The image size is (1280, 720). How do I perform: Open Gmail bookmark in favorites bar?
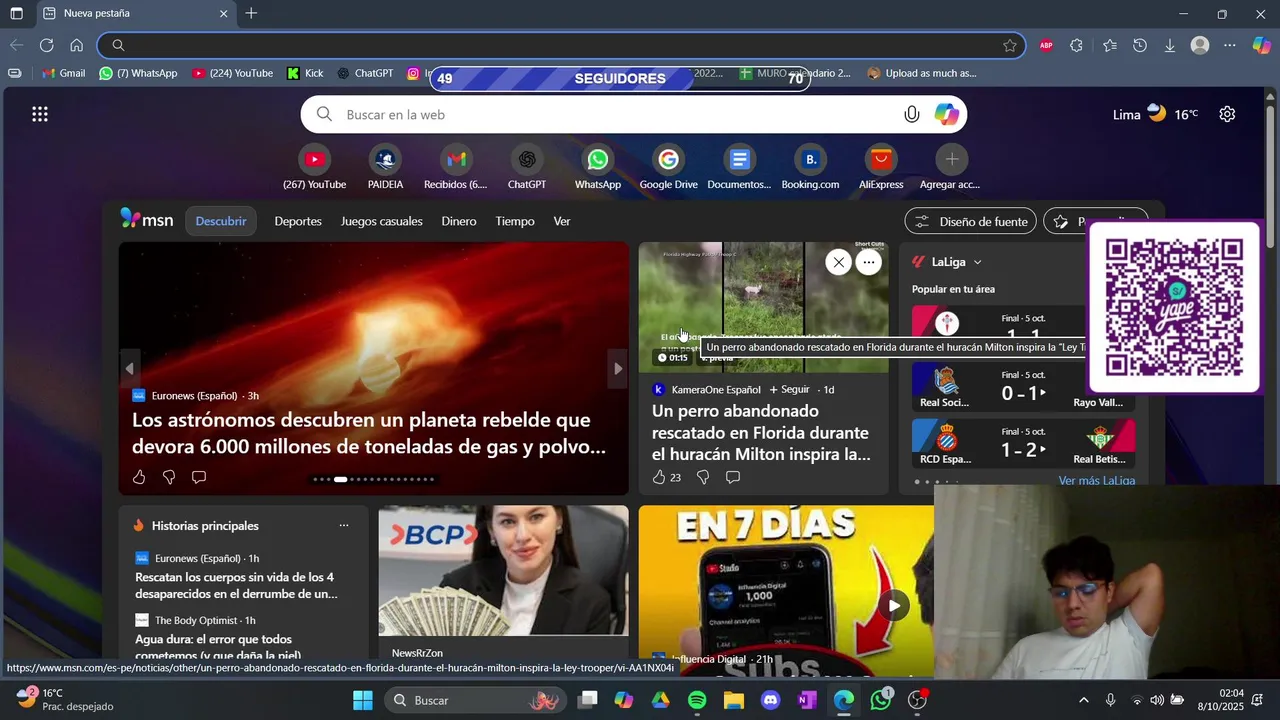(x=63, y=73)
